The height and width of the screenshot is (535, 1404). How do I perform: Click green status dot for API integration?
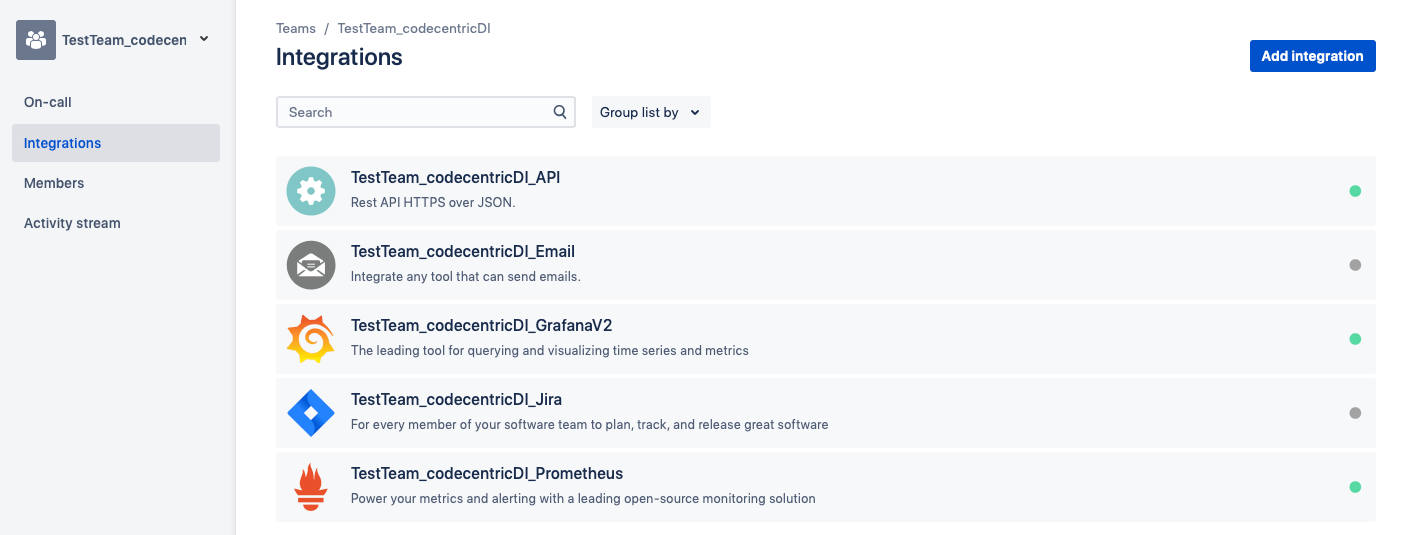[1355, 191]
